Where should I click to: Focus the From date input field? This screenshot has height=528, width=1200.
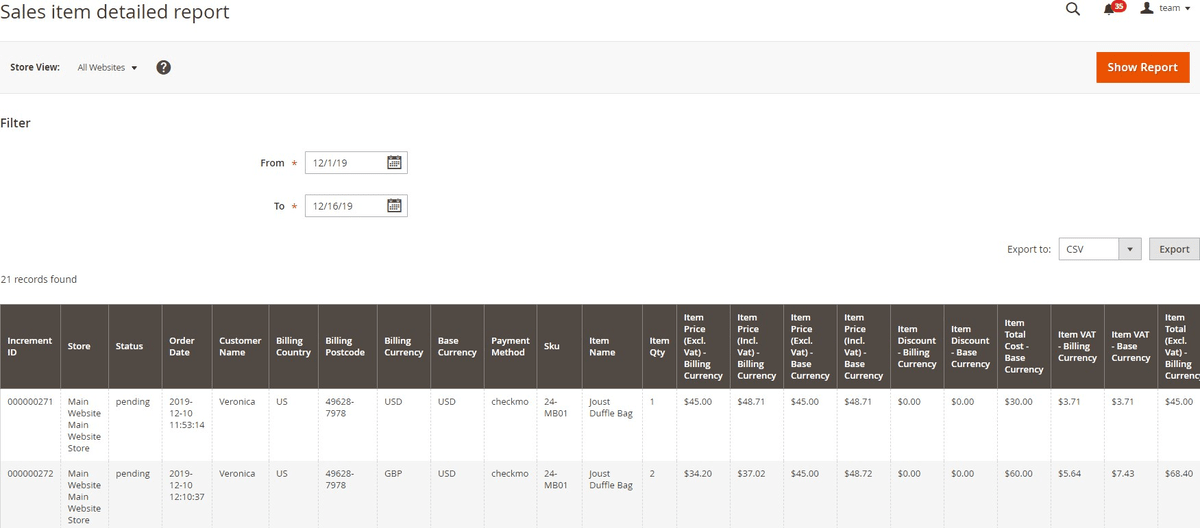pos(344,163)
